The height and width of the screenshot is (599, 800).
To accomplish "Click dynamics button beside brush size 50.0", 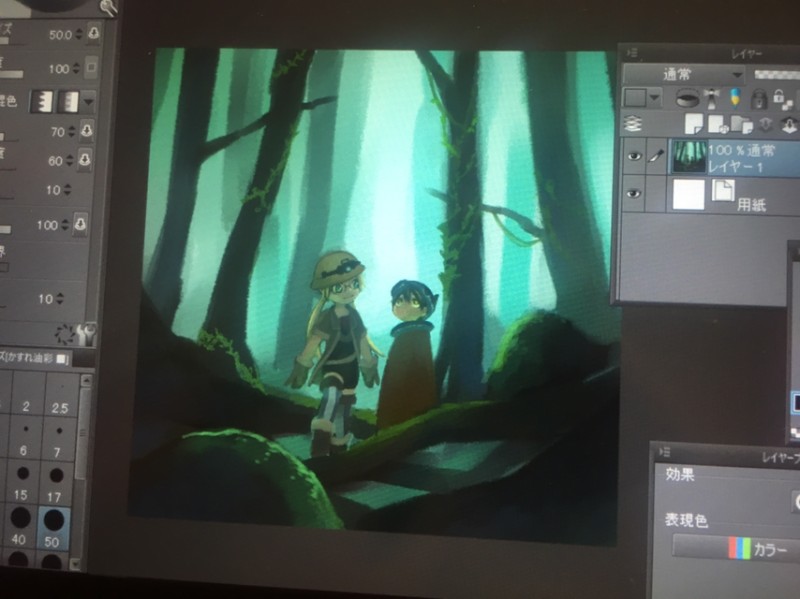I will 93,34.
